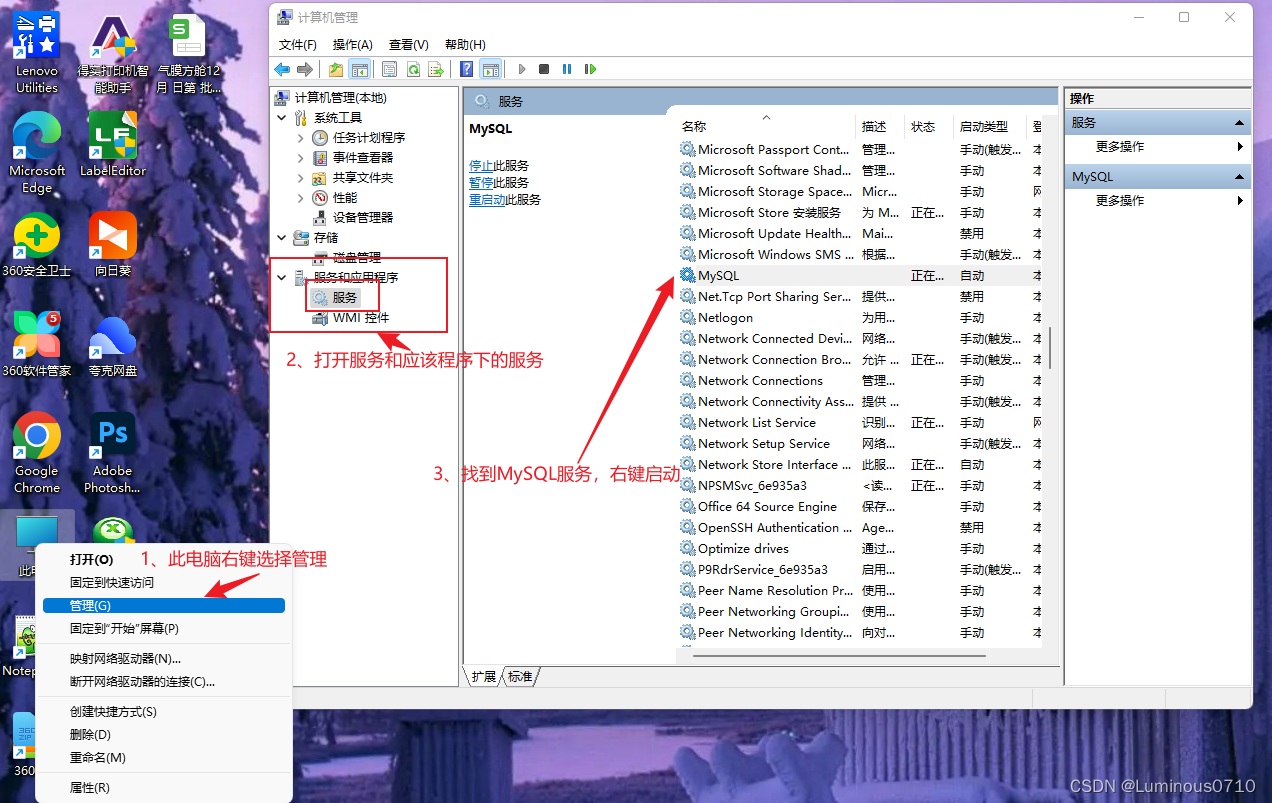Collapse the 服务 section in the actions pane

click(x=1239, y=123)
